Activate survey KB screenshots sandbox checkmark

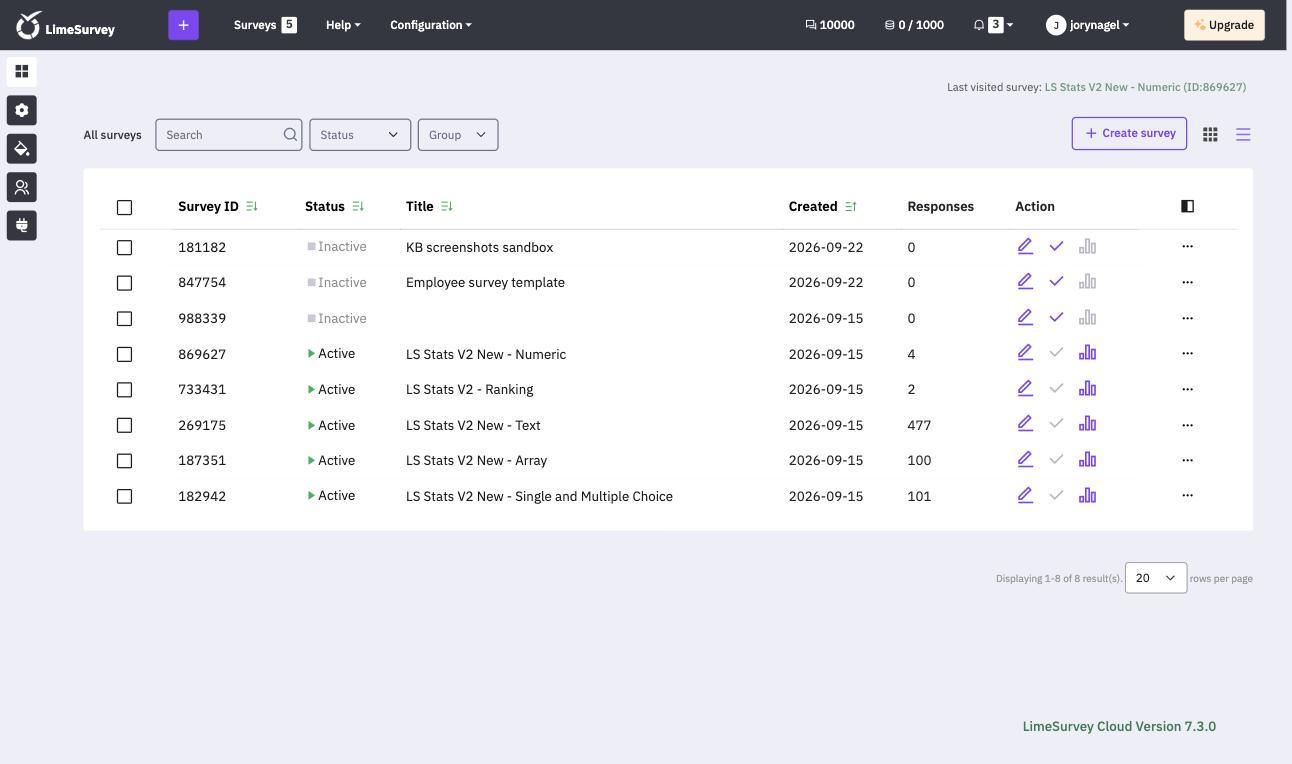point(1056,246)
